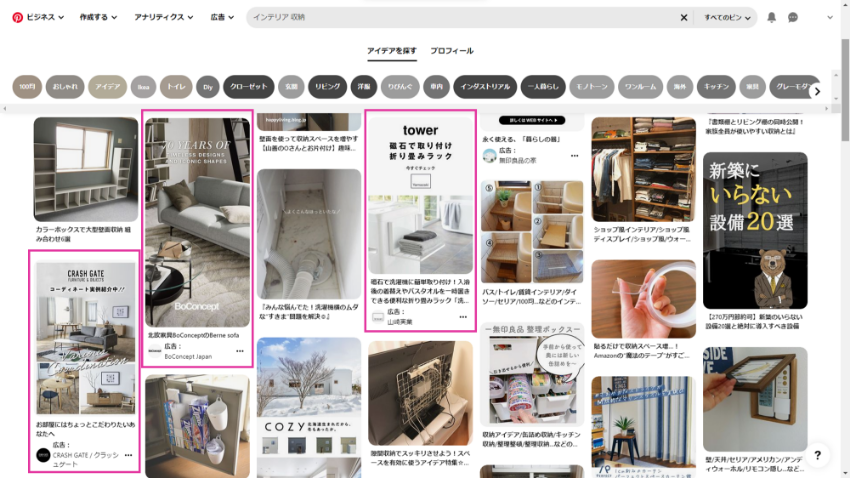Clear the search with the X icon
850x482 pixels.
click(684, 17)
